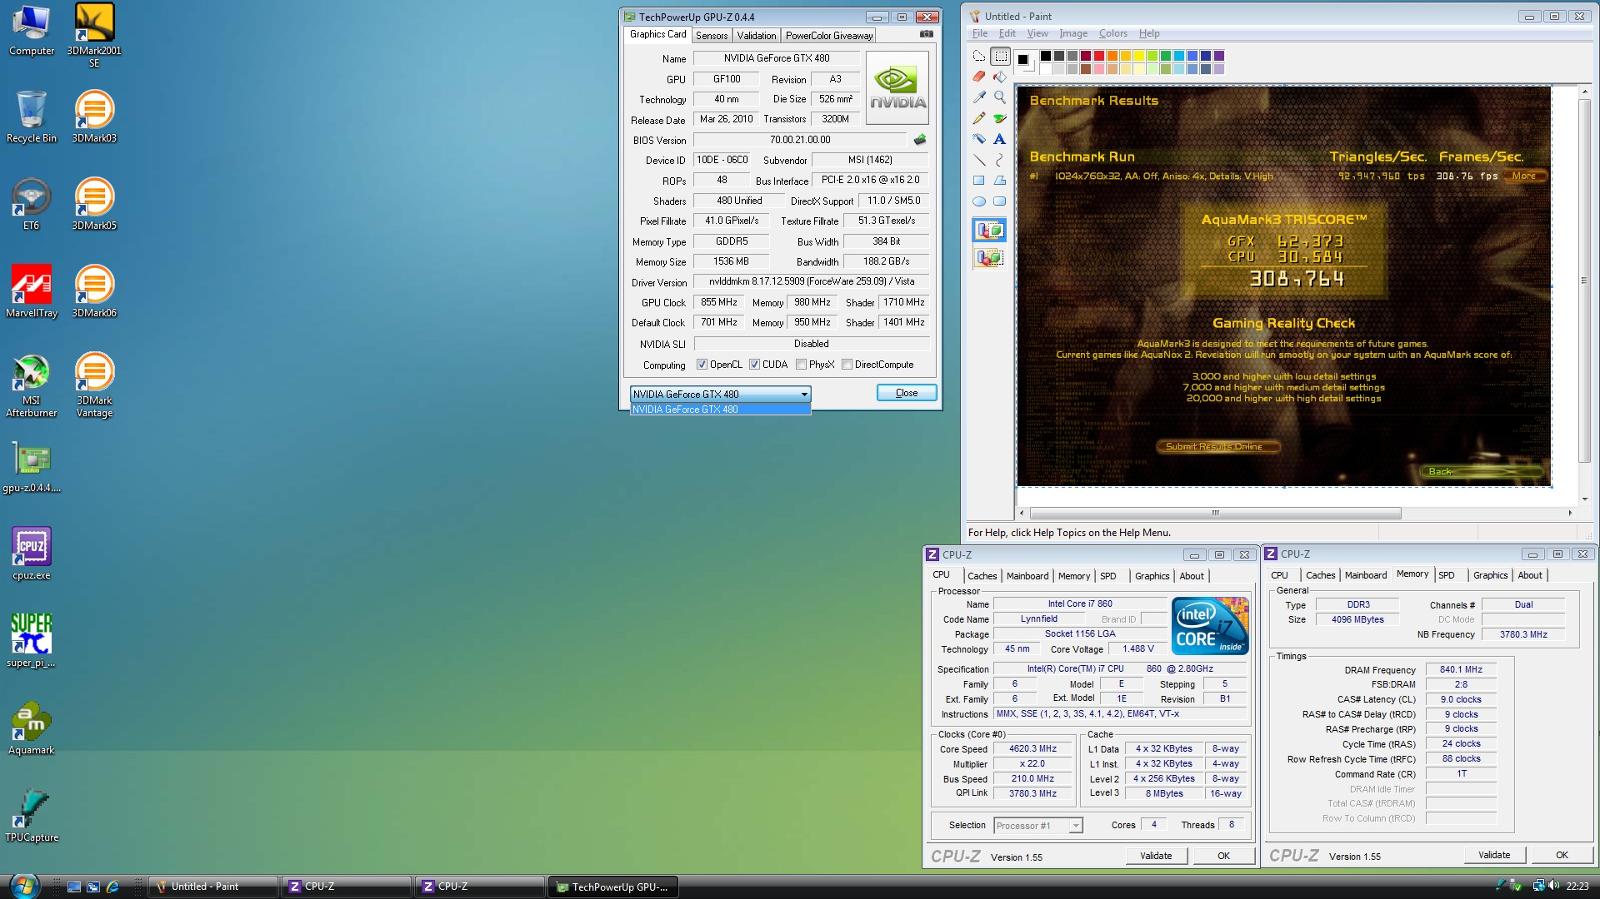Select the Free-Form Select tool in Paint
Image resolution: width=1600 pixels, height=899 pixels.
[979, 56]
